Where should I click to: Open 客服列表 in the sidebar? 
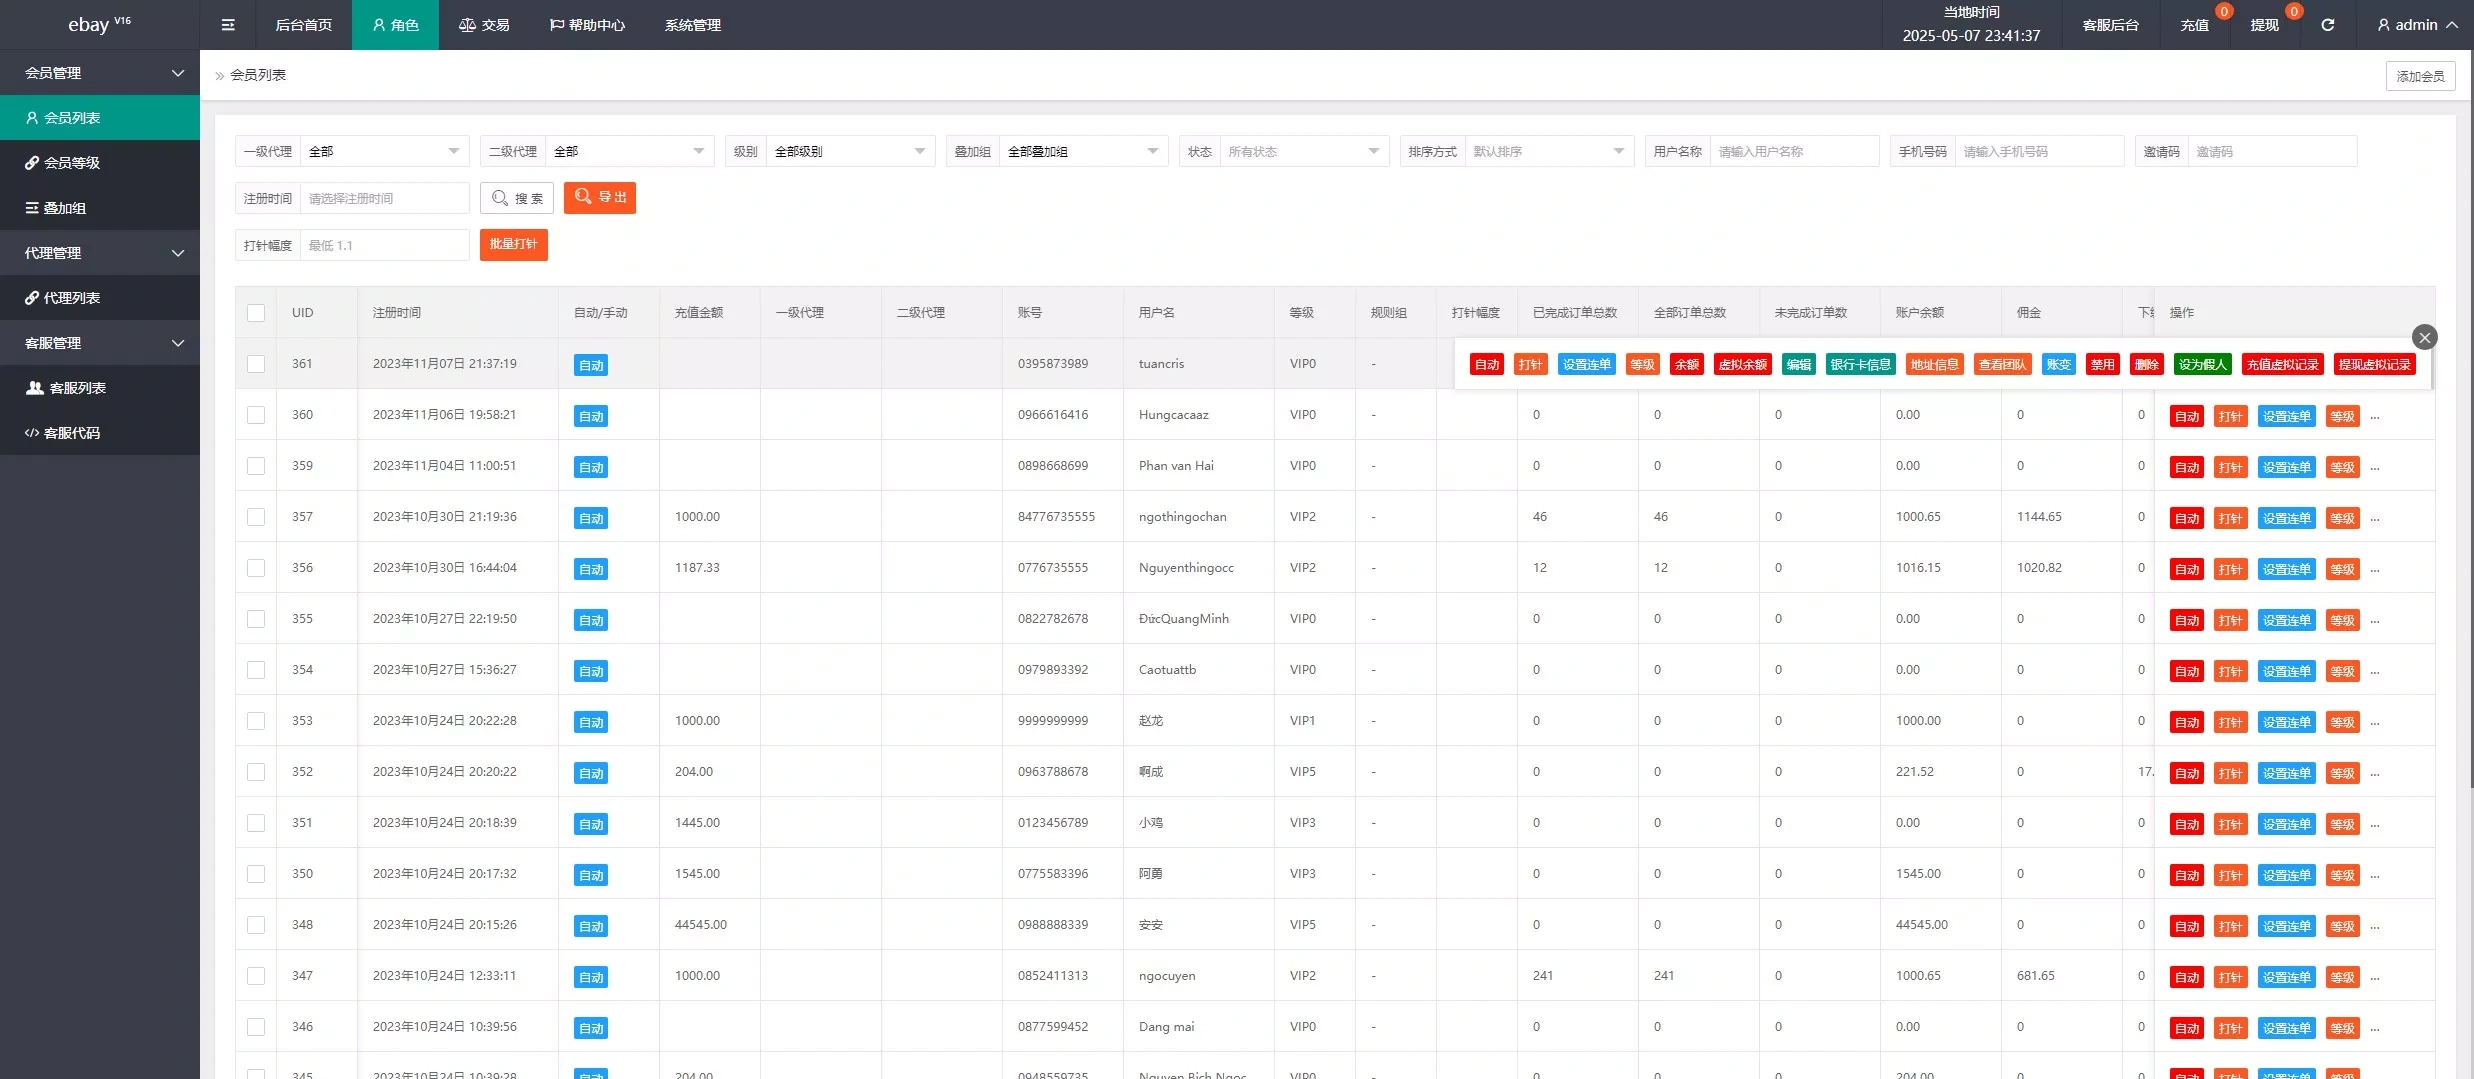coord(77,388)
